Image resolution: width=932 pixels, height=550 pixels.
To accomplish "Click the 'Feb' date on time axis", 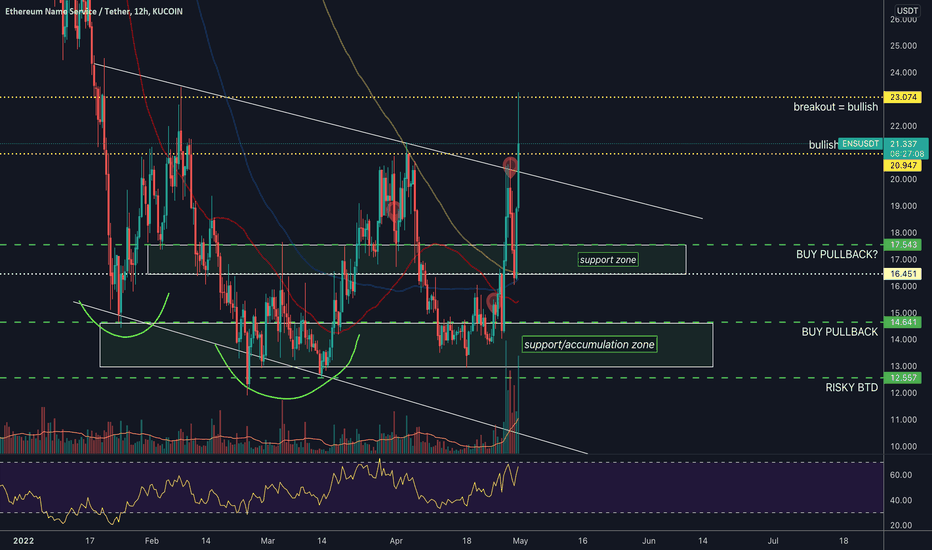I will [152, 540].
